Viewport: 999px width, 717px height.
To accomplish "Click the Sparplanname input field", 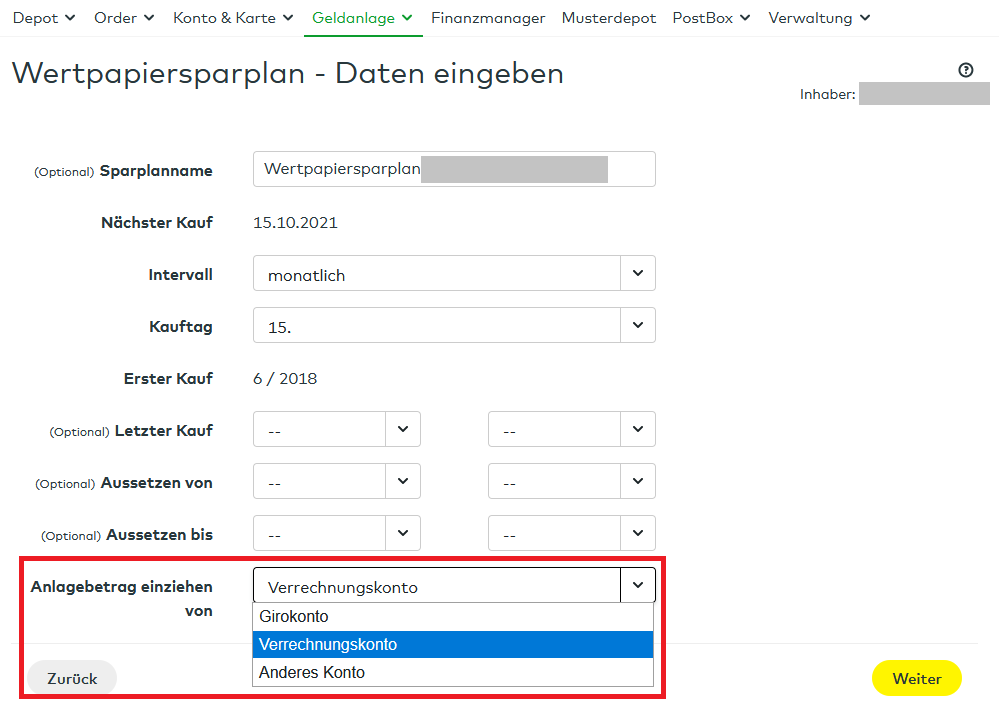I will [x=454, y=169].
